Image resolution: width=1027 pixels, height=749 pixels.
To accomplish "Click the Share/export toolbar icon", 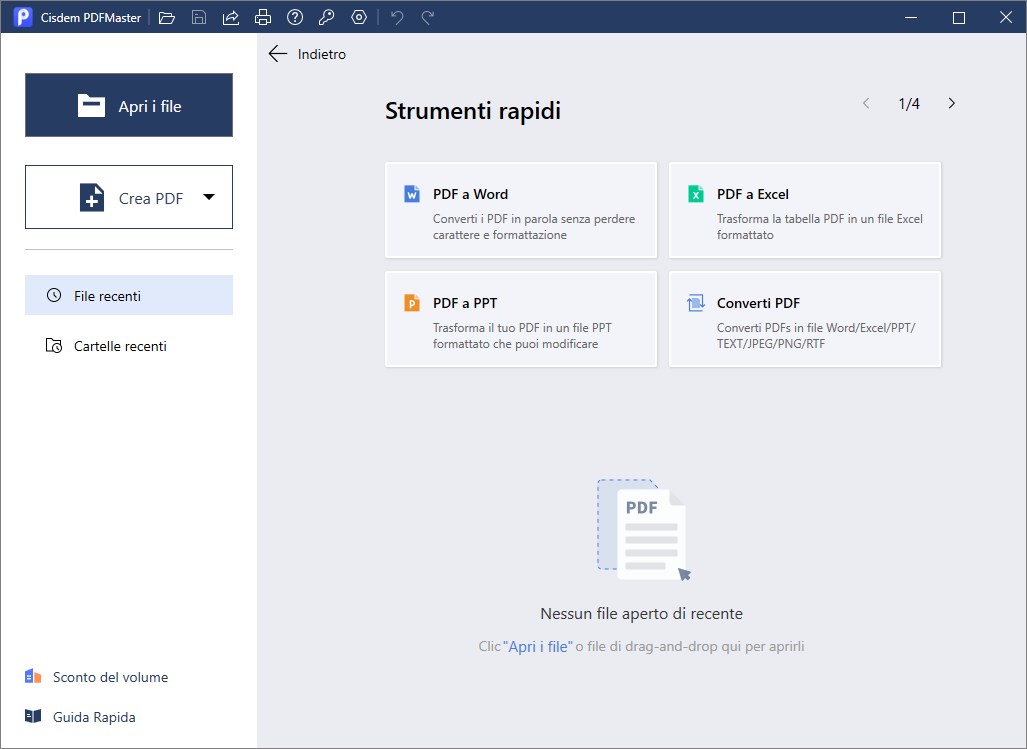I will pos(230,16).
